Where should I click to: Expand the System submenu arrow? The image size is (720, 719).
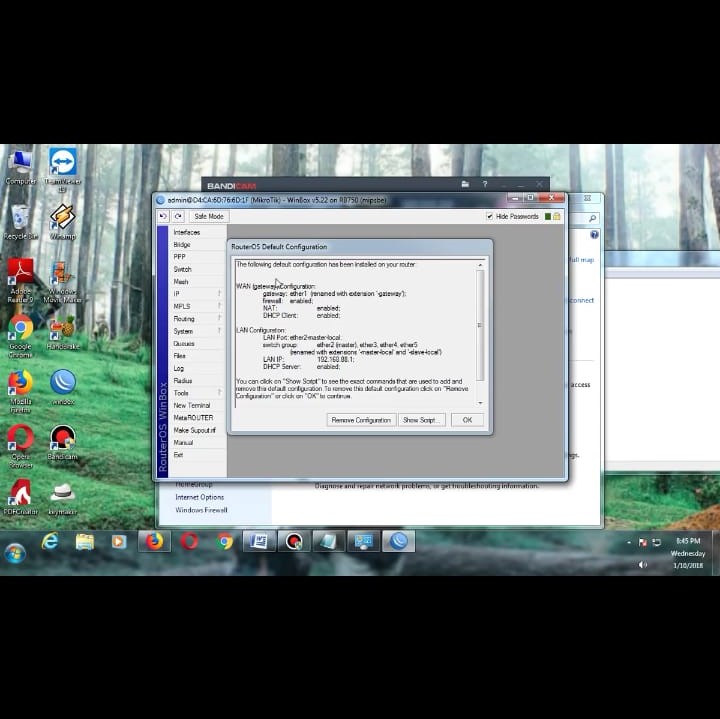pos(219,331)
